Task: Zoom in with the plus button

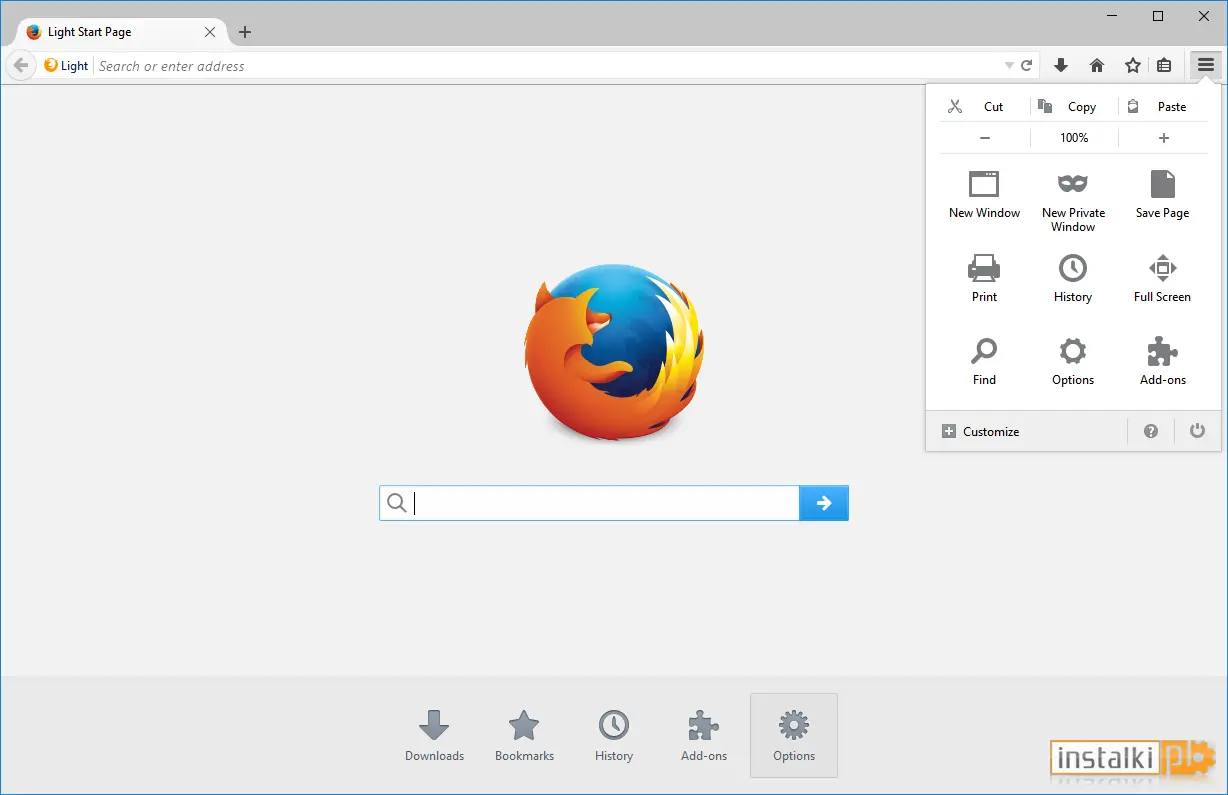Action: click(x=1164, y=138)
